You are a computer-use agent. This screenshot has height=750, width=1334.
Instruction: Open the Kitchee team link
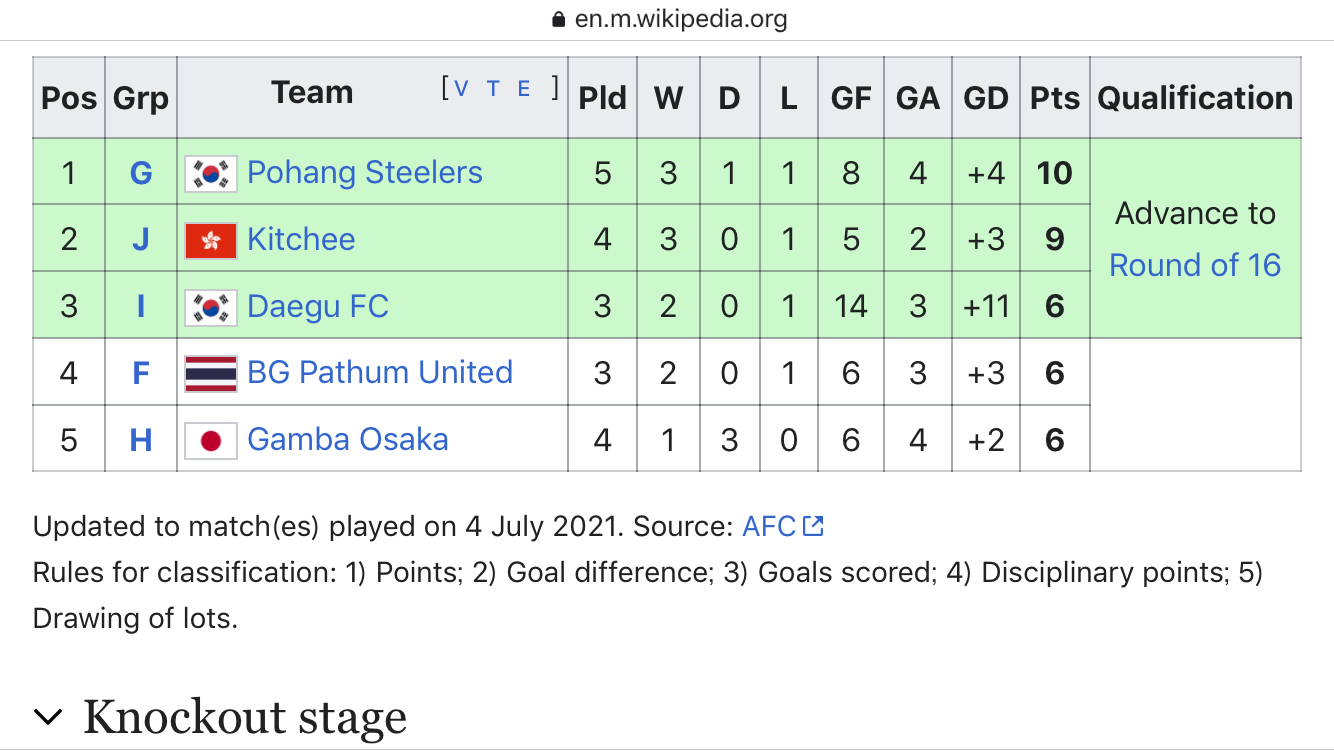point(301,240)
